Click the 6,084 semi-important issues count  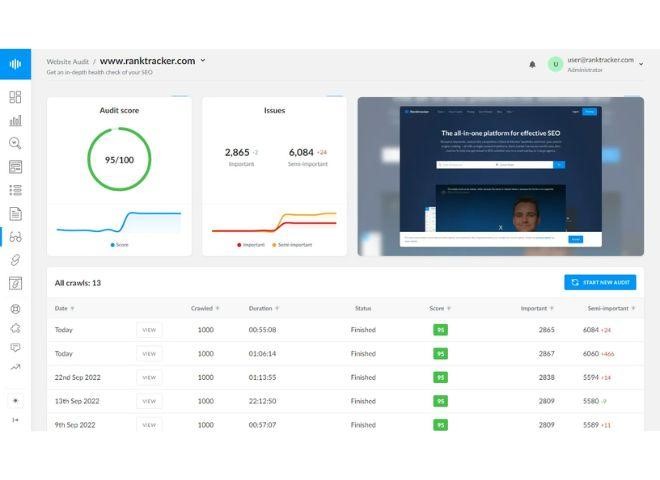(x=301, y=152)
